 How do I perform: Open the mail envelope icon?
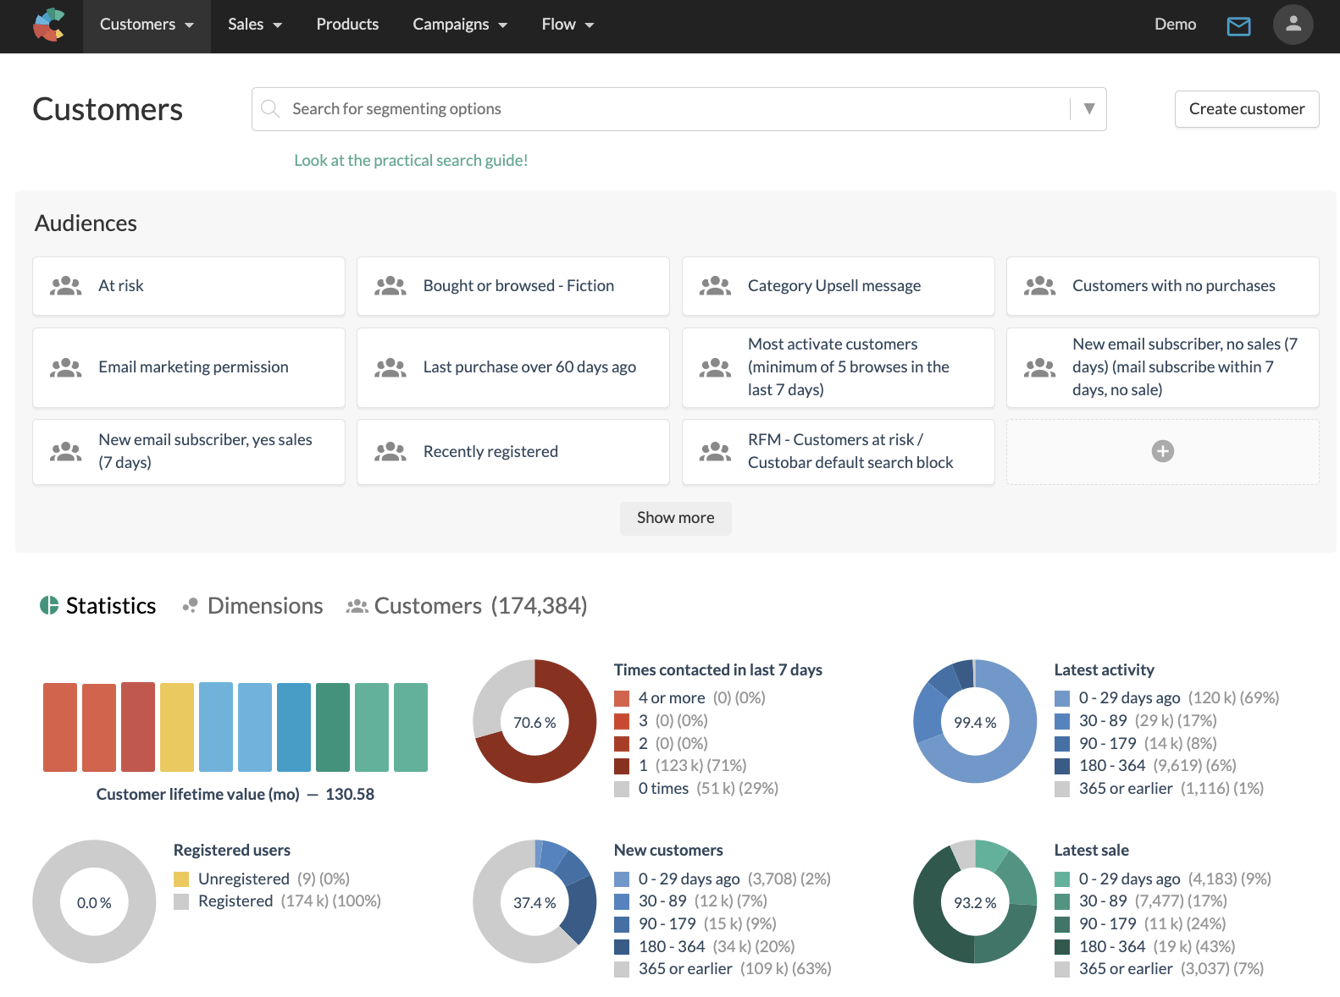(1238, 26)
